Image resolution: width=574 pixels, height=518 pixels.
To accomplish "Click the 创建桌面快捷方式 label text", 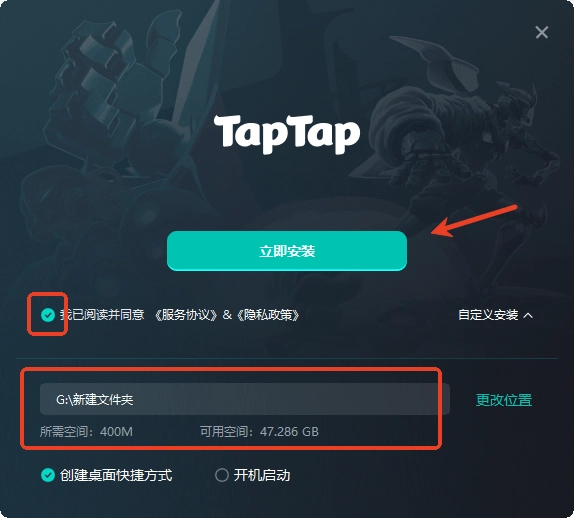I will click(x=116, y=475).
